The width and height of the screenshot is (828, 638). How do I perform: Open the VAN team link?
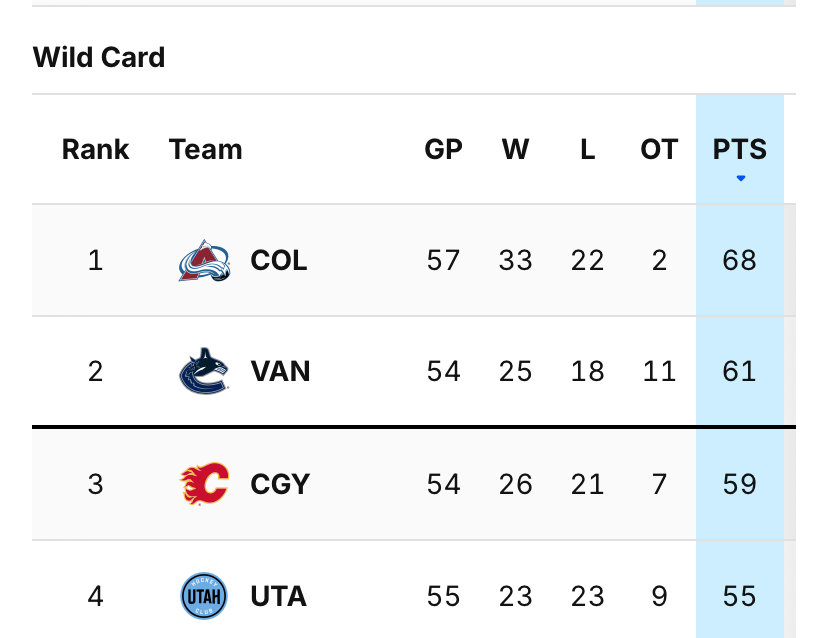280,371
